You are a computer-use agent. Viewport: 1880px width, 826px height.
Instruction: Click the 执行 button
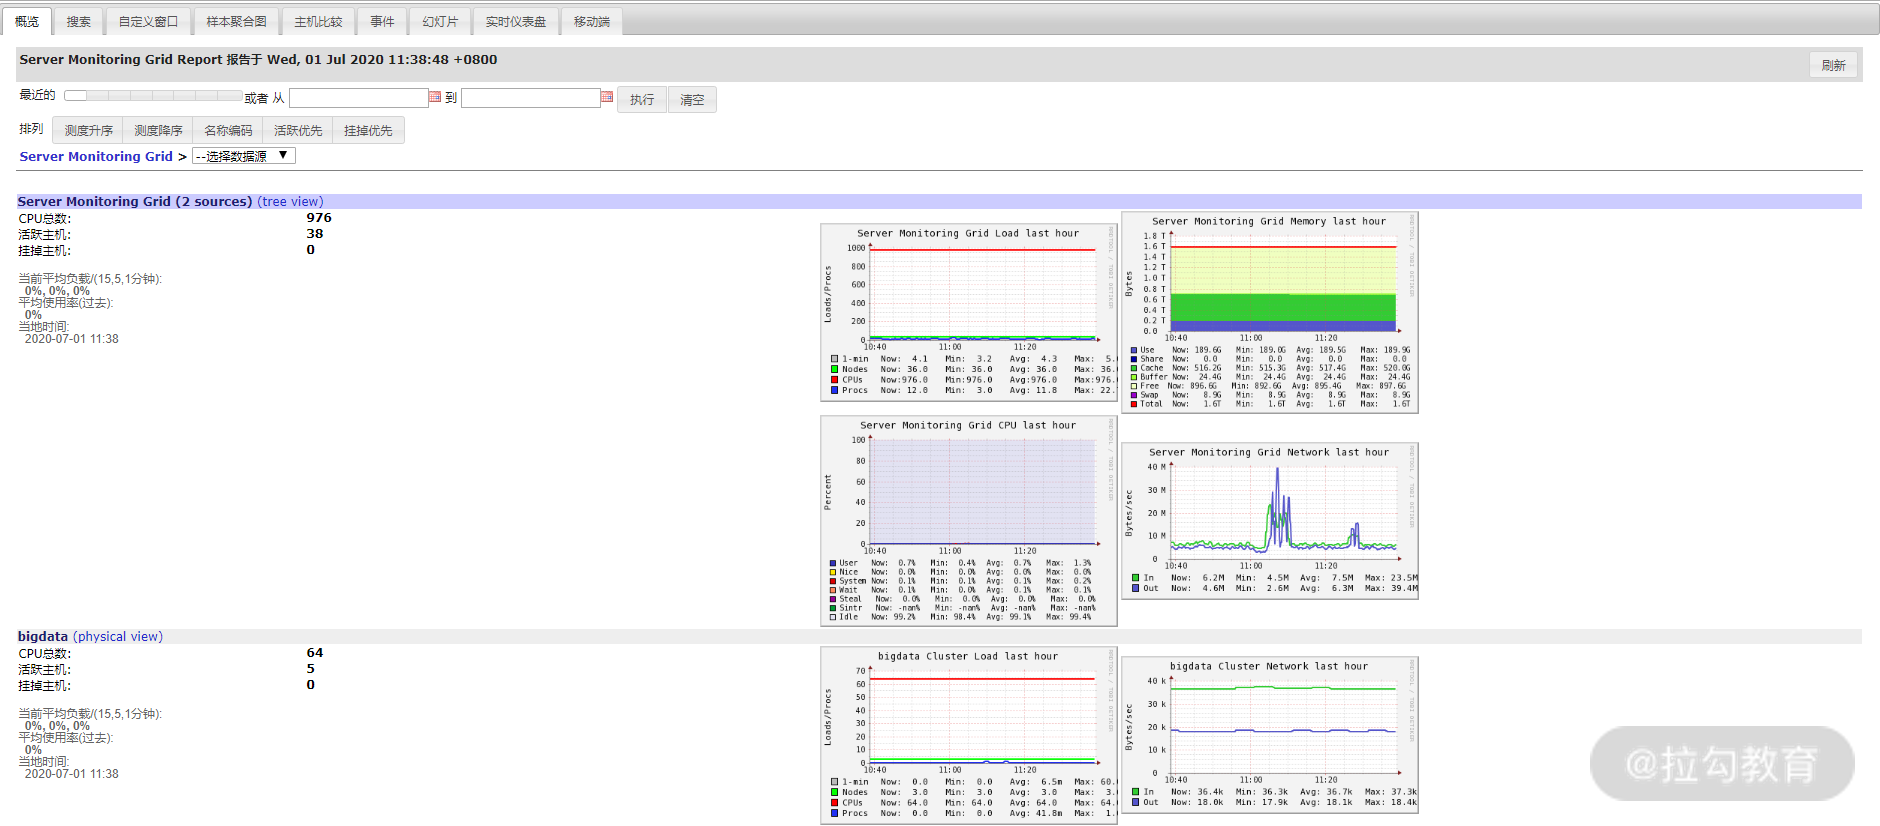[x=642, y=100]
